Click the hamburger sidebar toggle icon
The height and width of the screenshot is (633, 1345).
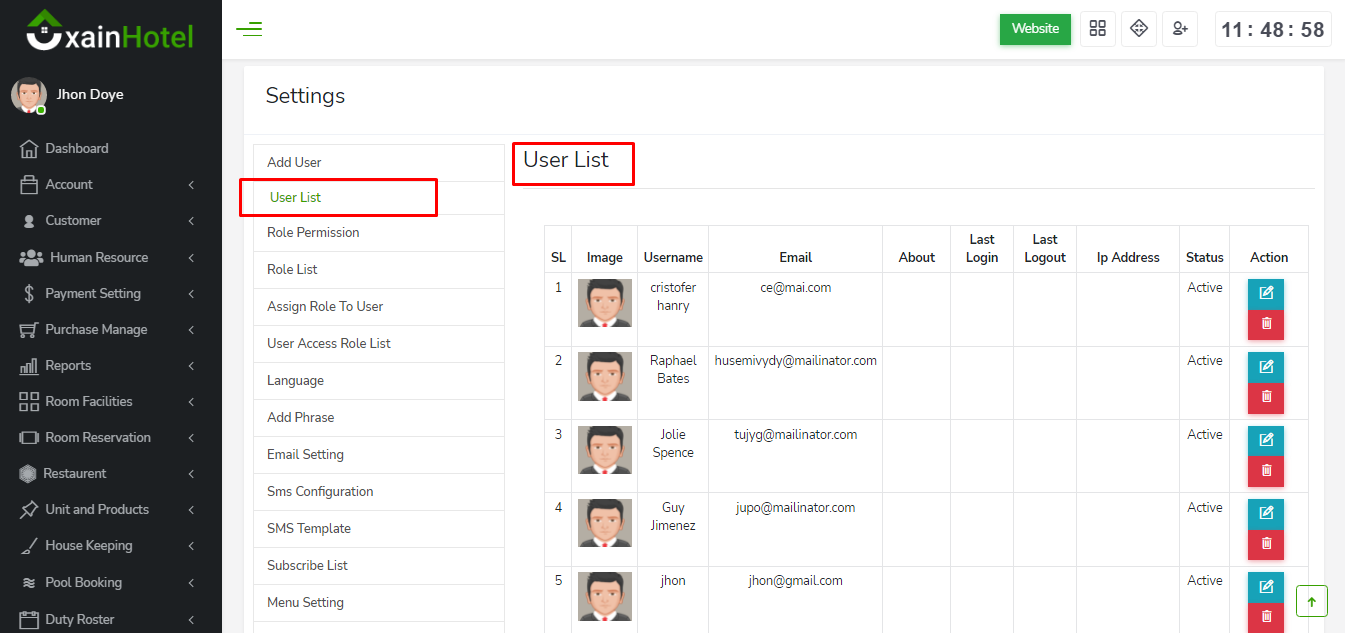pos(249,29)
